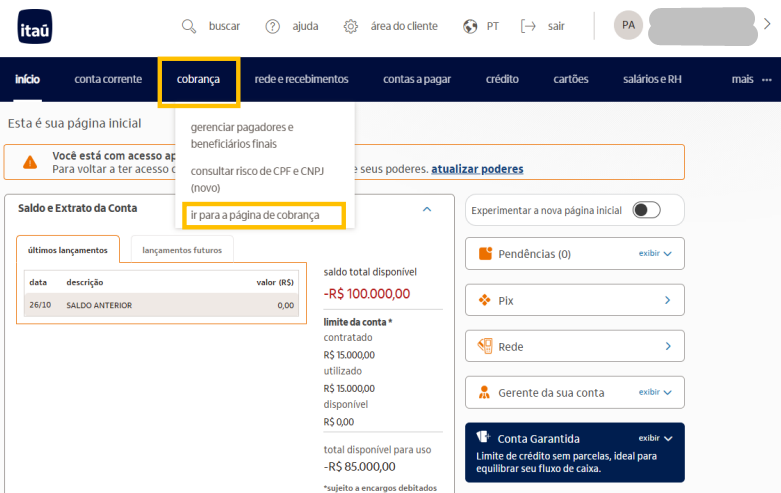
Task: Open the crédito menu
Action: pyautogui.click(x=502, y=79)
